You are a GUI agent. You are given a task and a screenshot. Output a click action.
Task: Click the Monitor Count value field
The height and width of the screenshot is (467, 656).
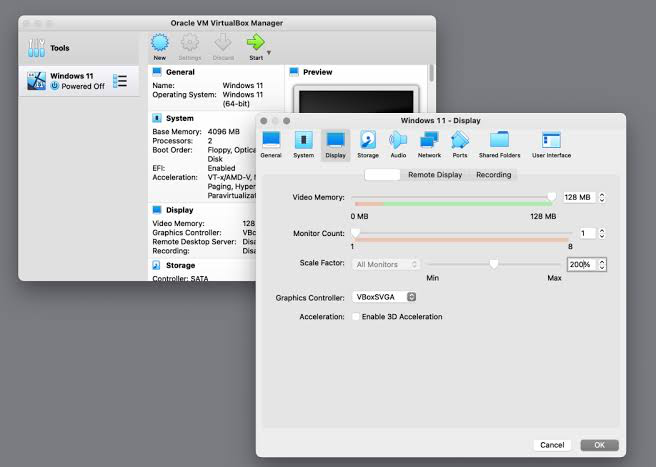[587, 233]
